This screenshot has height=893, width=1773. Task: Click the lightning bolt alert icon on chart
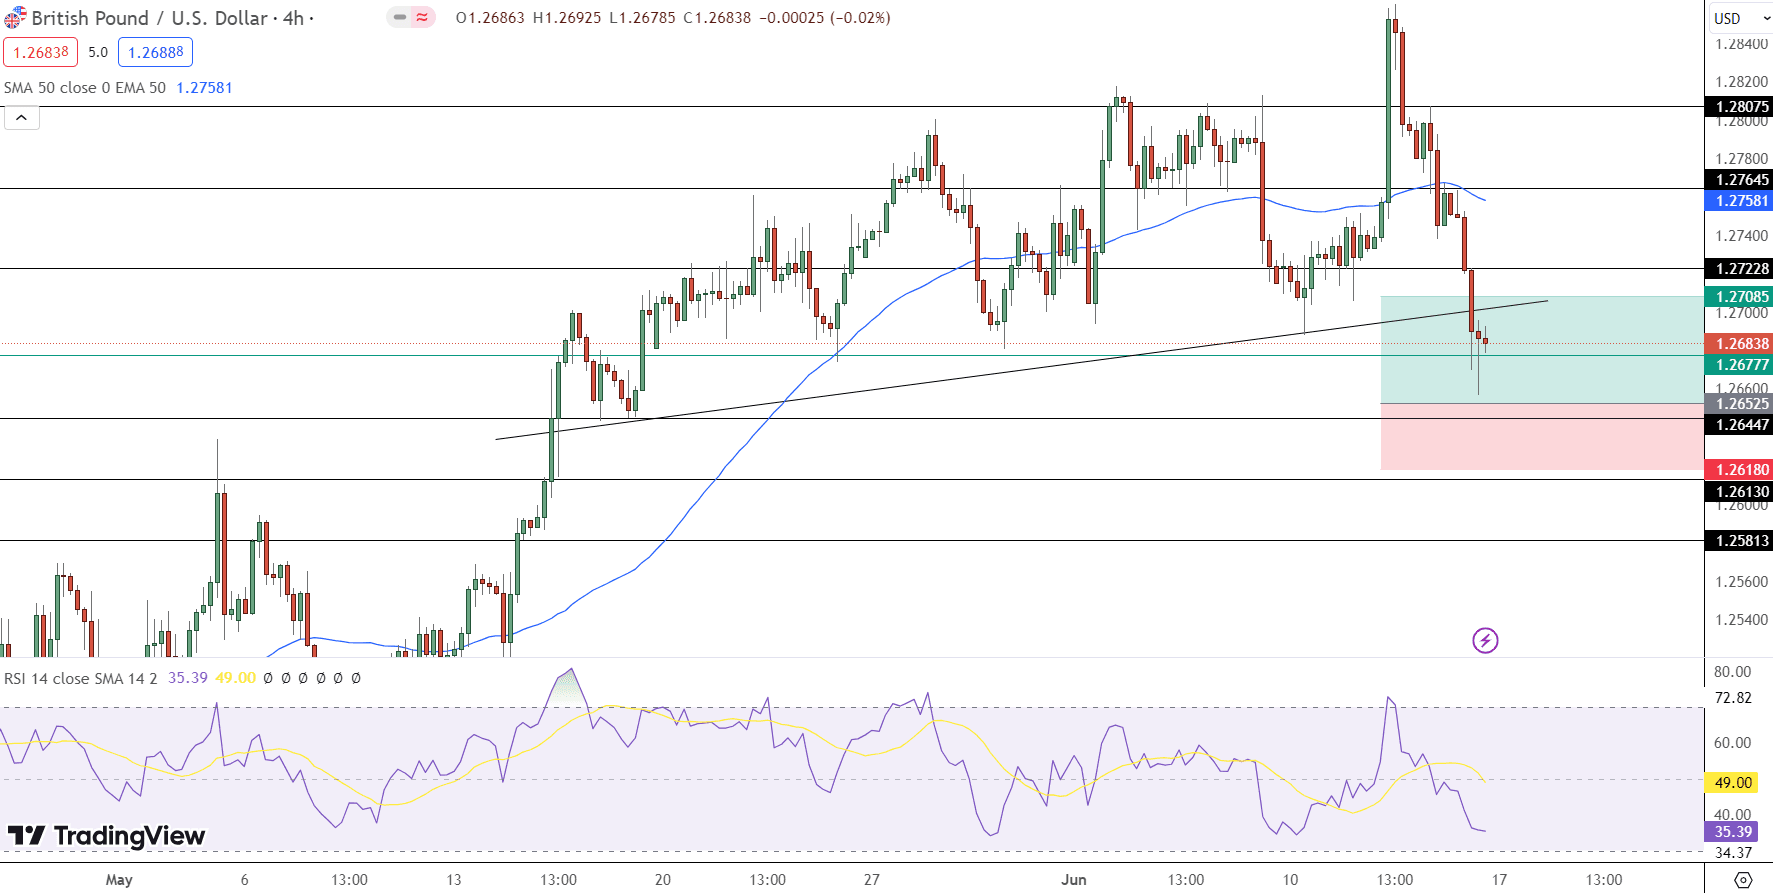1485,640
